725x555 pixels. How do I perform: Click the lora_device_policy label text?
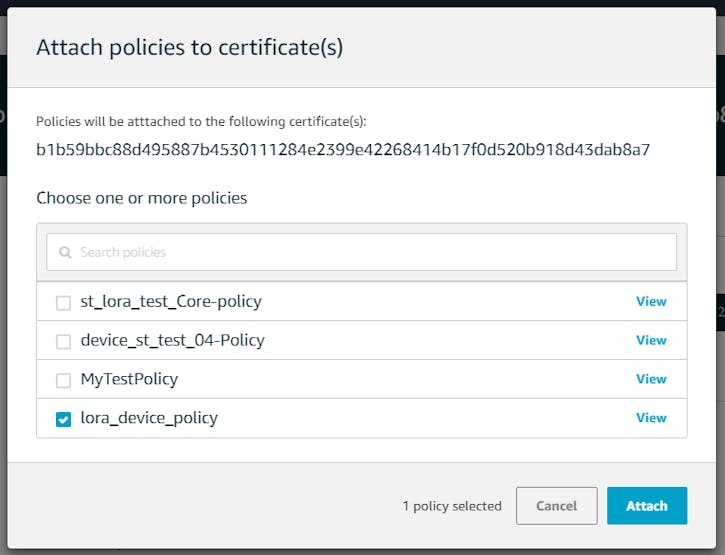149,418
